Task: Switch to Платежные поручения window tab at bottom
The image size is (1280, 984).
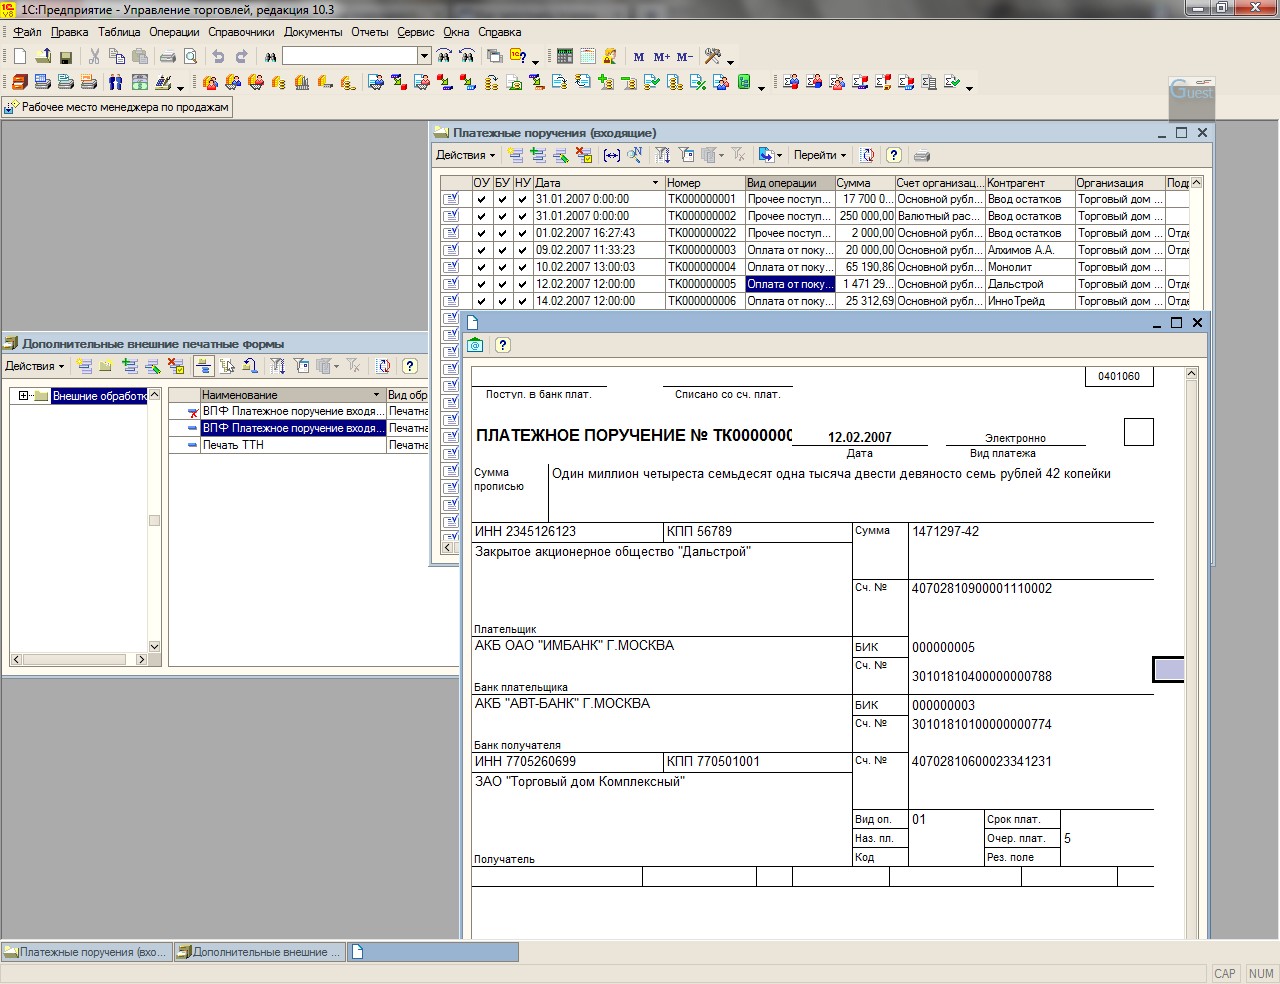Action: tap(87, 952)
